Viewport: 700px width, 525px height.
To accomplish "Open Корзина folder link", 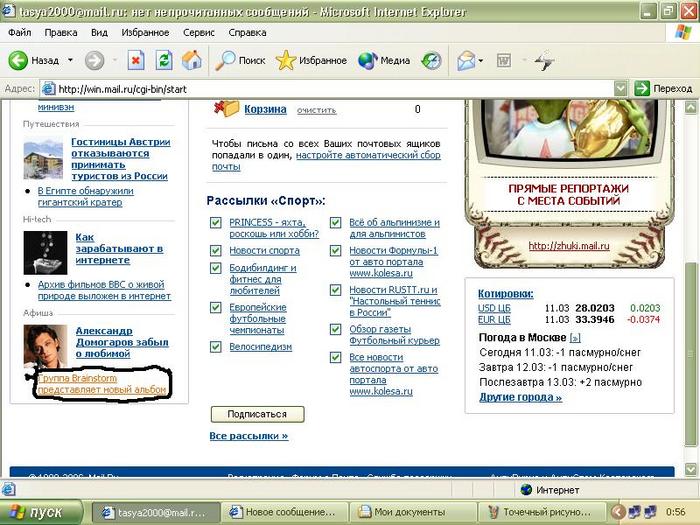I will 265,109.
